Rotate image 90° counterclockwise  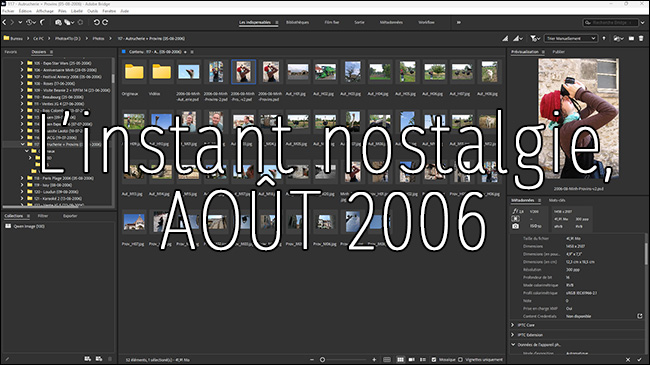(x=96, y=22)
